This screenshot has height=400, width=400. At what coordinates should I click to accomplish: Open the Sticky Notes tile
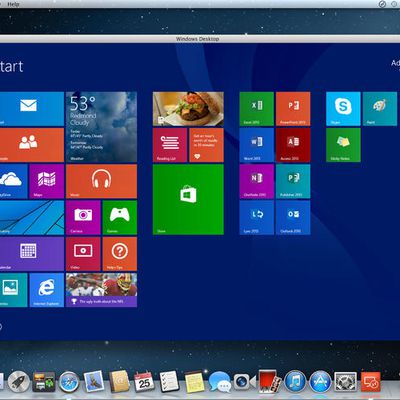(x=343, y=145)
